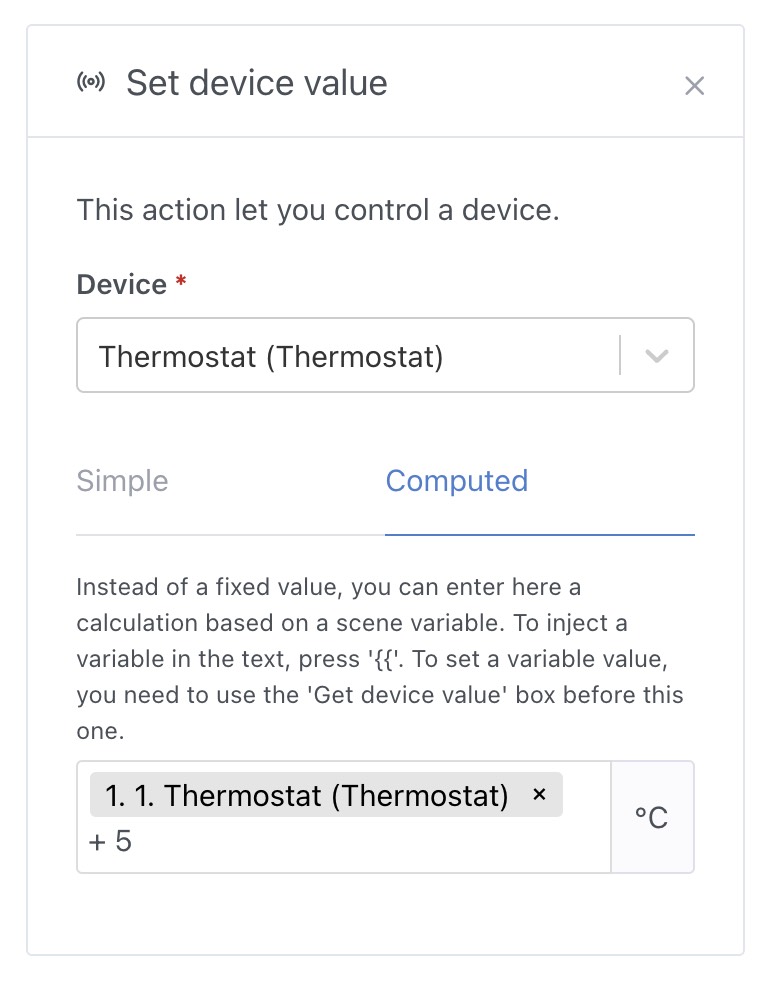Remove the '1. Thermostat (Thermostat)' variable chip
Image resolution: width=776 pixels, height=988 pixels.
pyautogui.click(x=540, y=794)
